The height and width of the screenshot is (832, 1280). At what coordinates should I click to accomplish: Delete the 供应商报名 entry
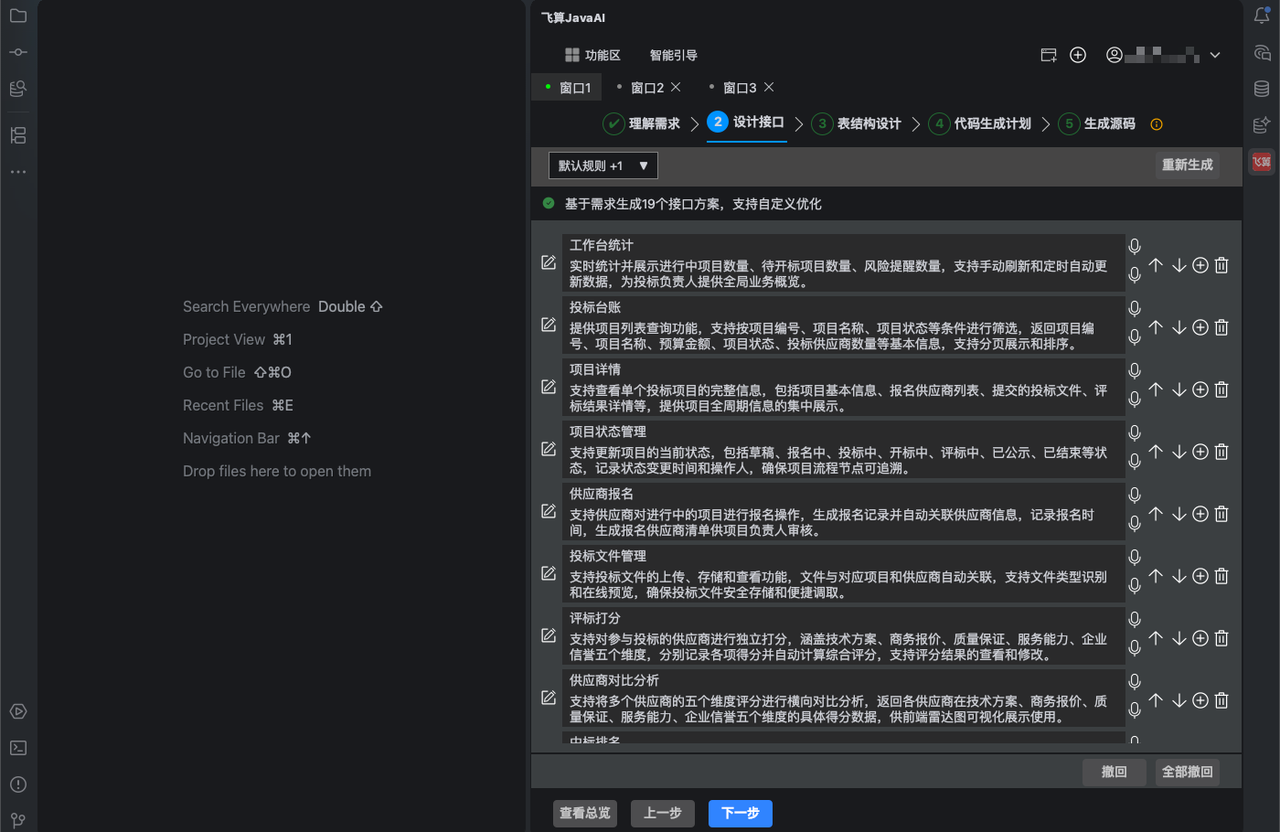click(1221, 513)
